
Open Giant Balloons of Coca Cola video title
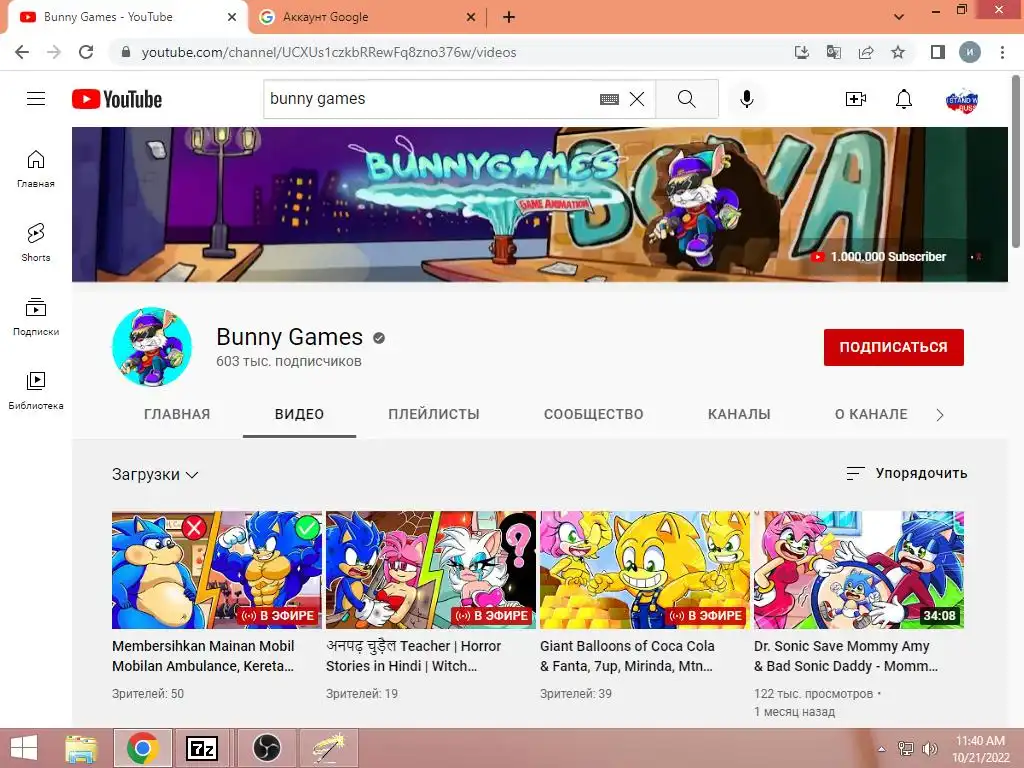point(627,656)
